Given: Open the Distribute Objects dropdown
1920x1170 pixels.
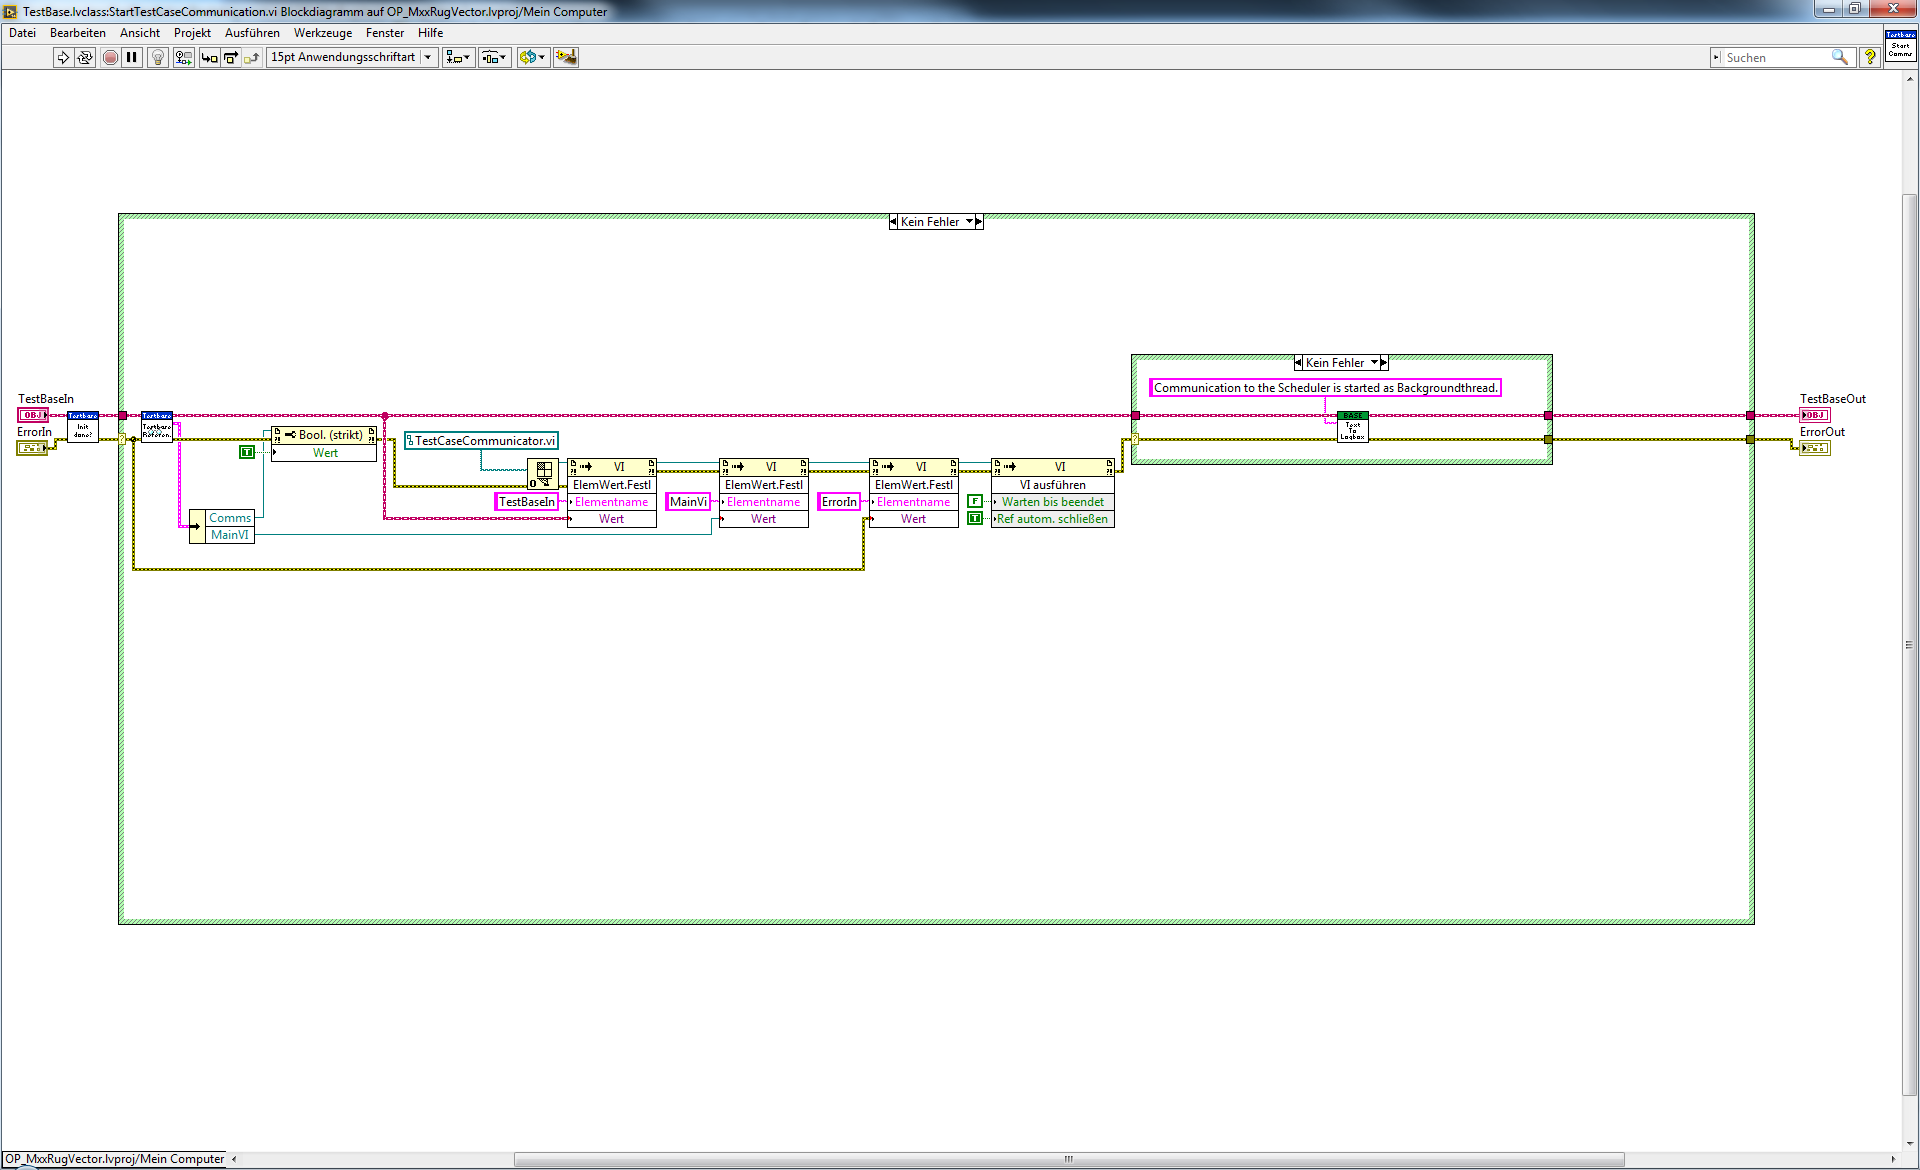Looking at the screenshot, I should coord(494,58).
